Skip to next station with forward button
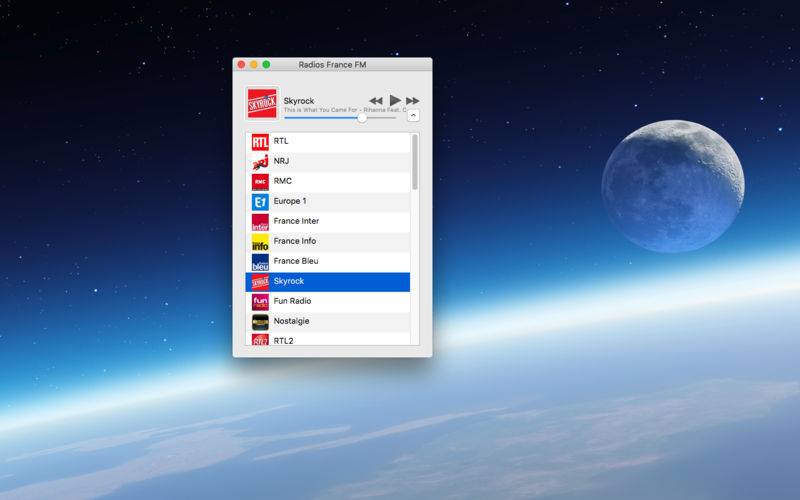The height and width of the screenshot is (500, 800). click(x=412, y=101)
